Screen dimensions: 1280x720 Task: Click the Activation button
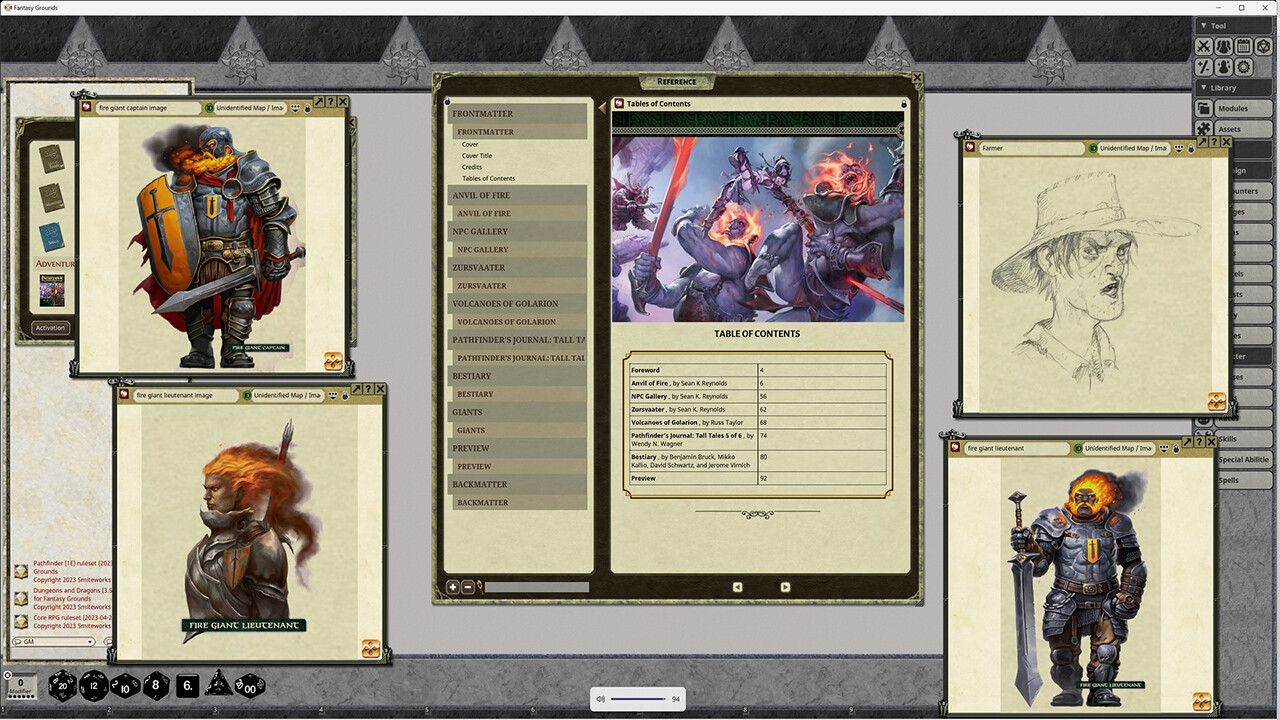tap(50, 328)
